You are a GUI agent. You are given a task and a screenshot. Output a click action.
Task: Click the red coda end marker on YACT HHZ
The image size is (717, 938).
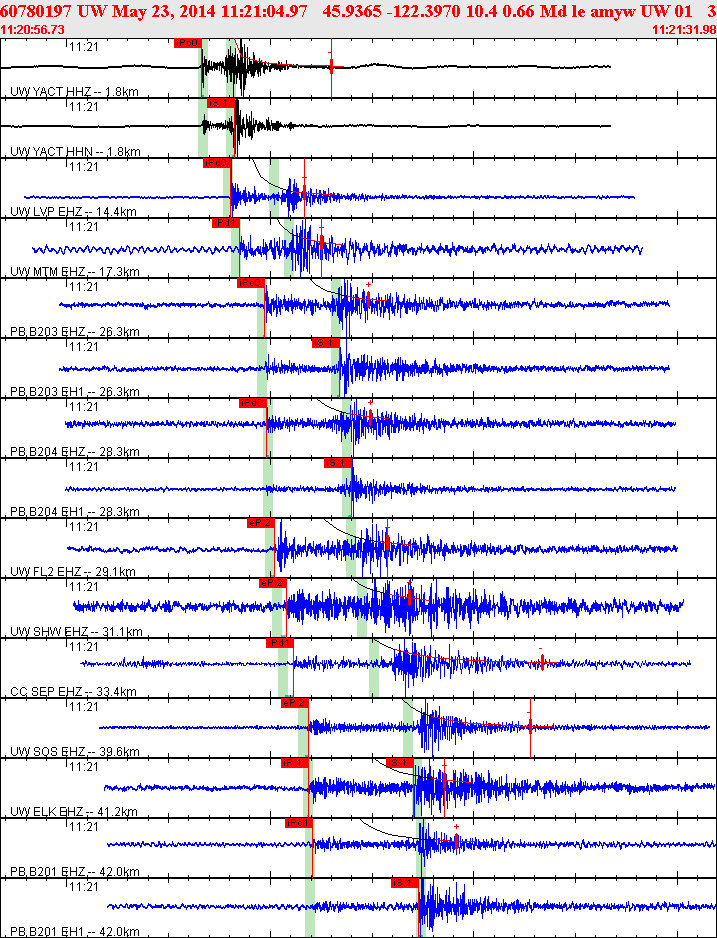pyautogui.click(x=331, y=66)
